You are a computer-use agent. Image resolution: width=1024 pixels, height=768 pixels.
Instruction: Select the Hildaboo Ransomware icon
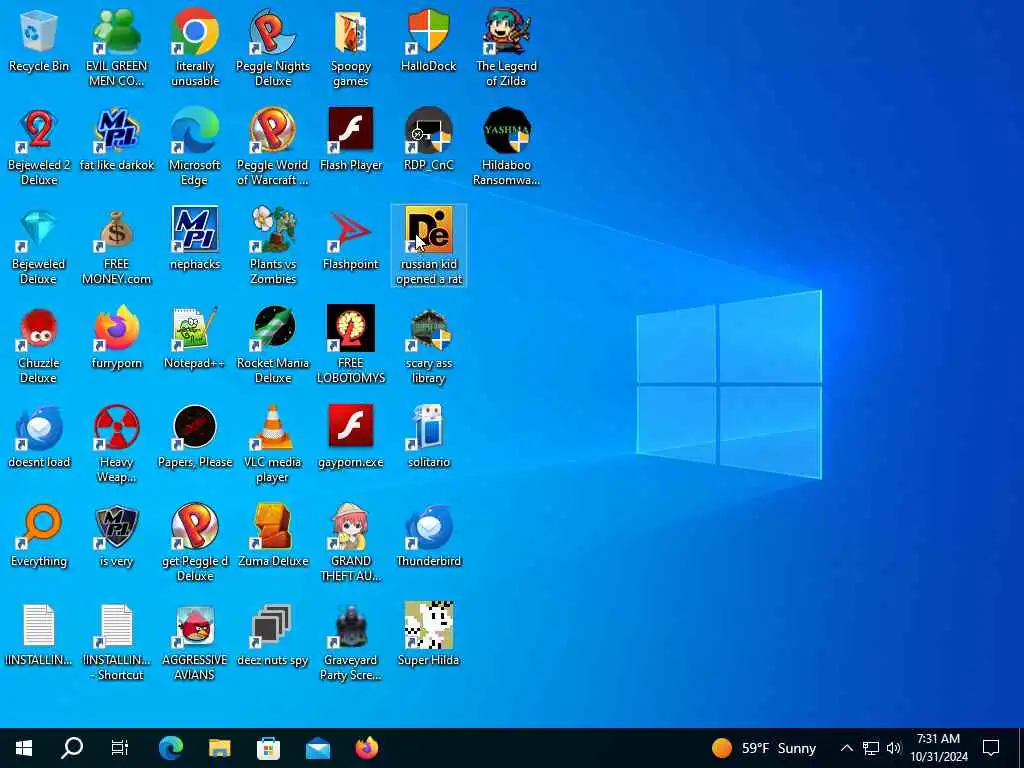tap(506, 131)
